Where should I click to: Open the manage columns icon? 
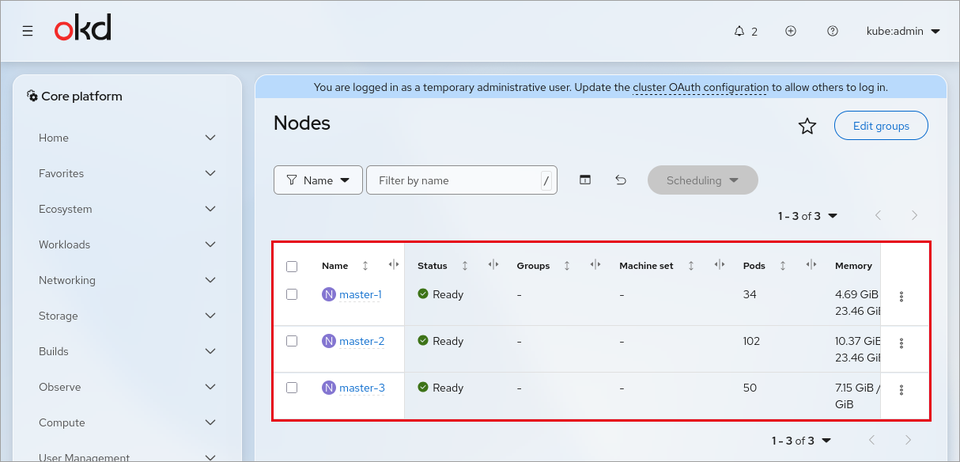pos(585,180)
